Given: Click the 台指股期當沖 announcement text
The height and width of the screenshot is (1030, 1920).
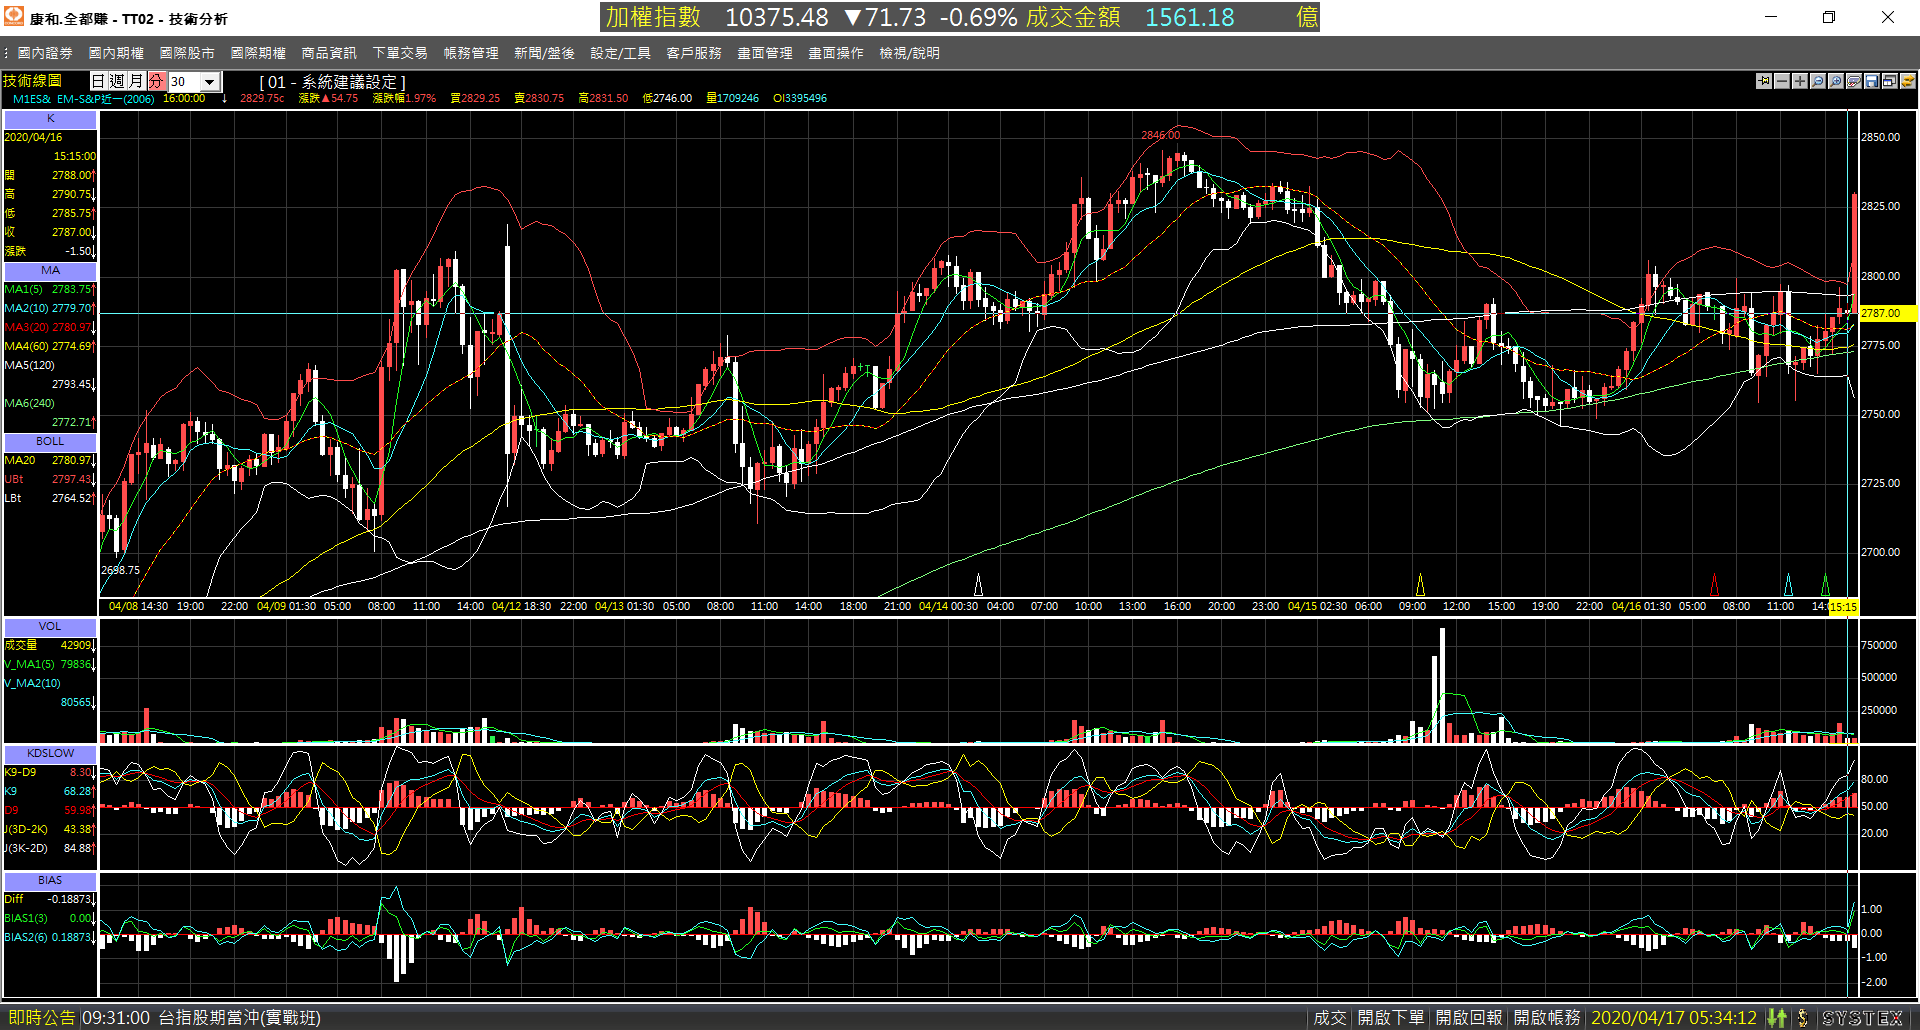Looking at the screenshot, I should (239, 1018).
